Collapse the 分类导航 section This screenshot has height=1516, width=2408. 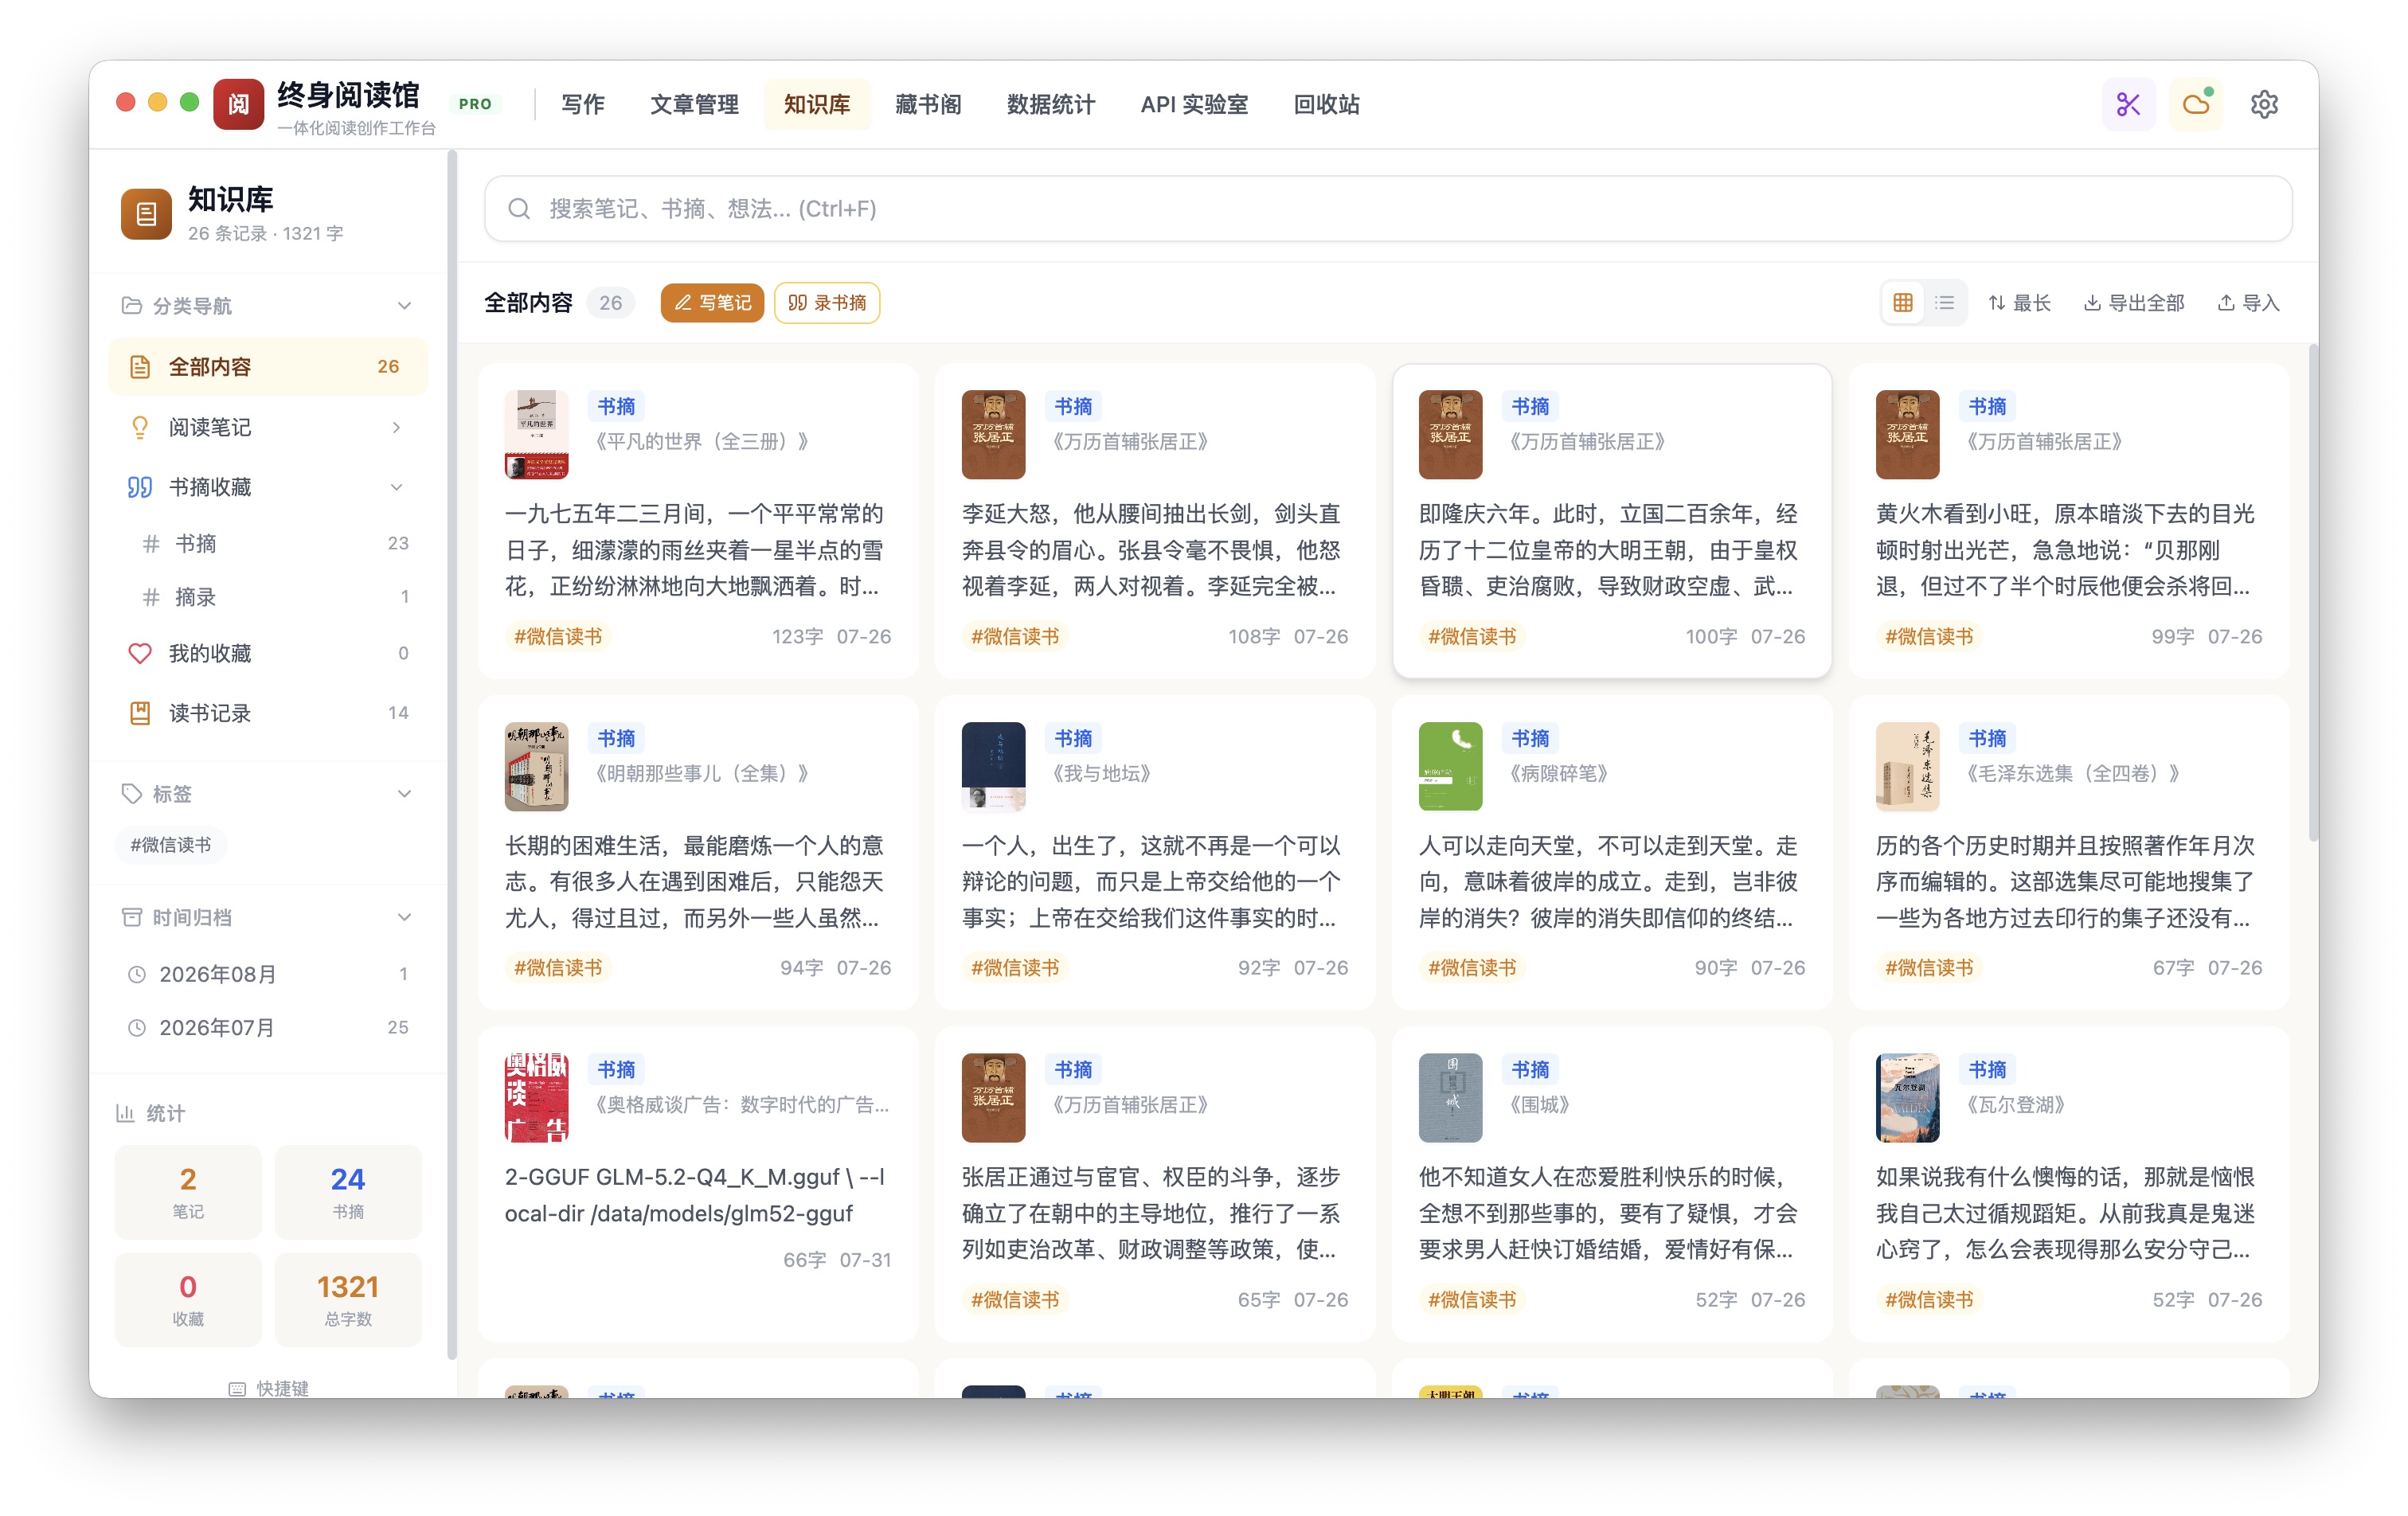[x=404, y=305]
